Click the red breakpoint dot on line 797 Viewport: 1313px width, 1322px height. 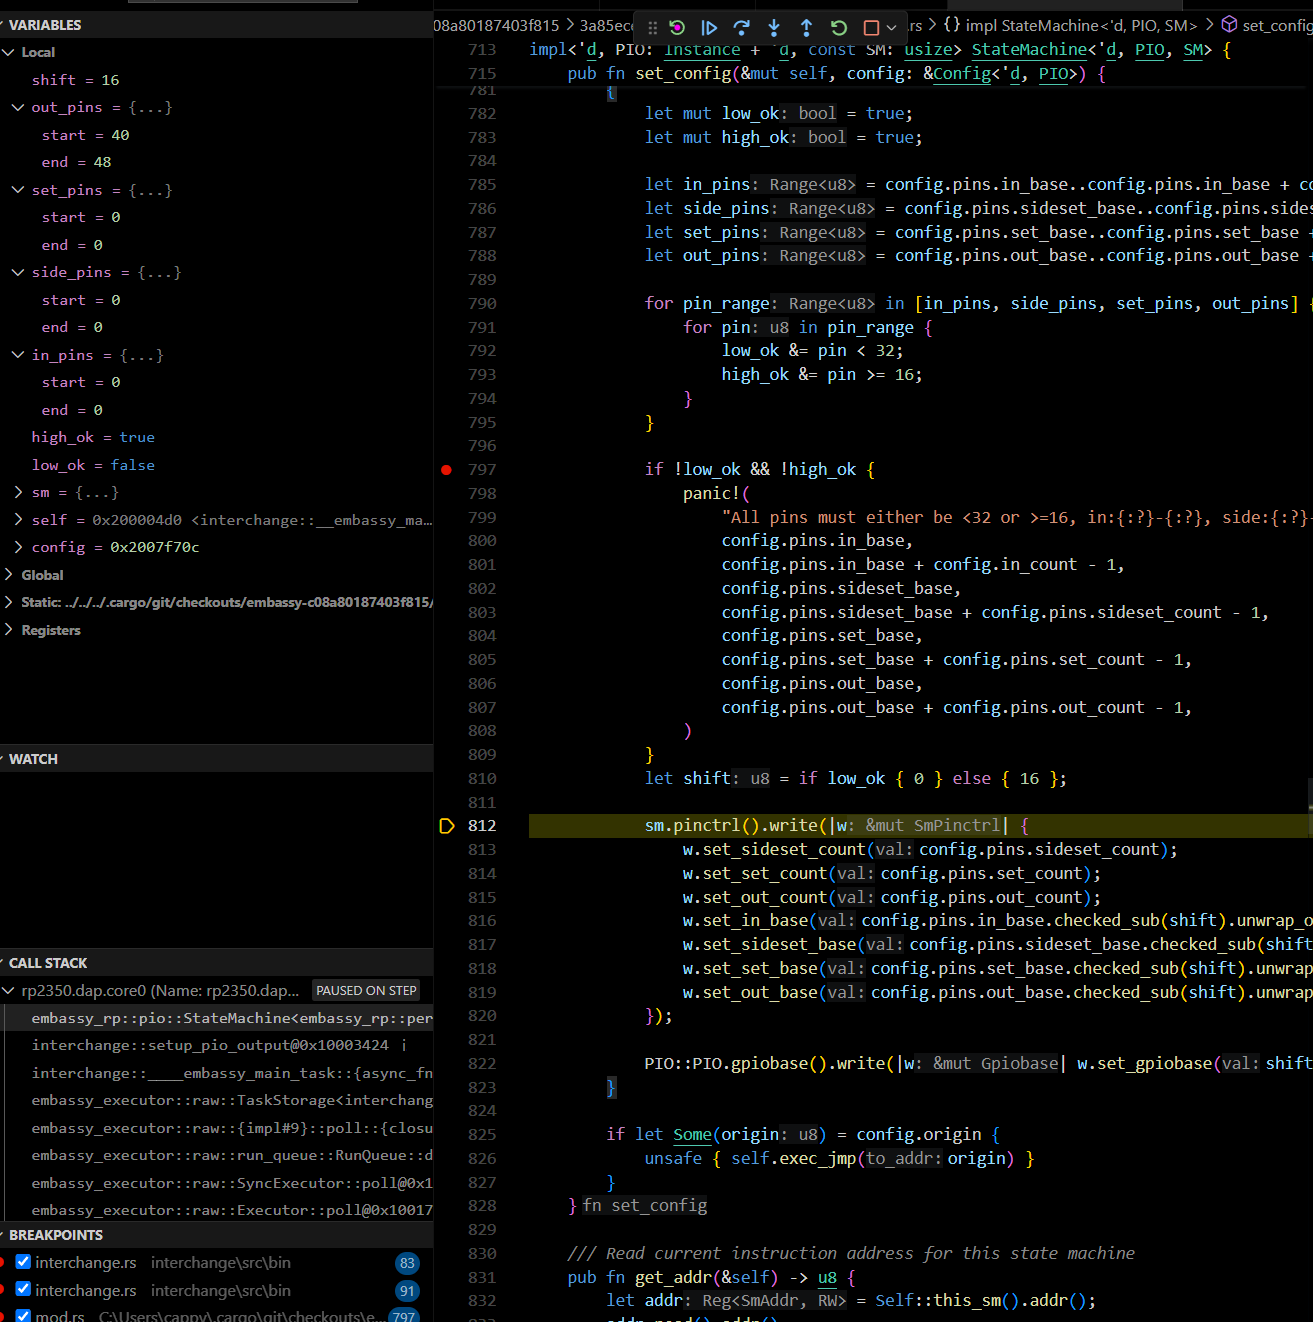click(446, 470)
